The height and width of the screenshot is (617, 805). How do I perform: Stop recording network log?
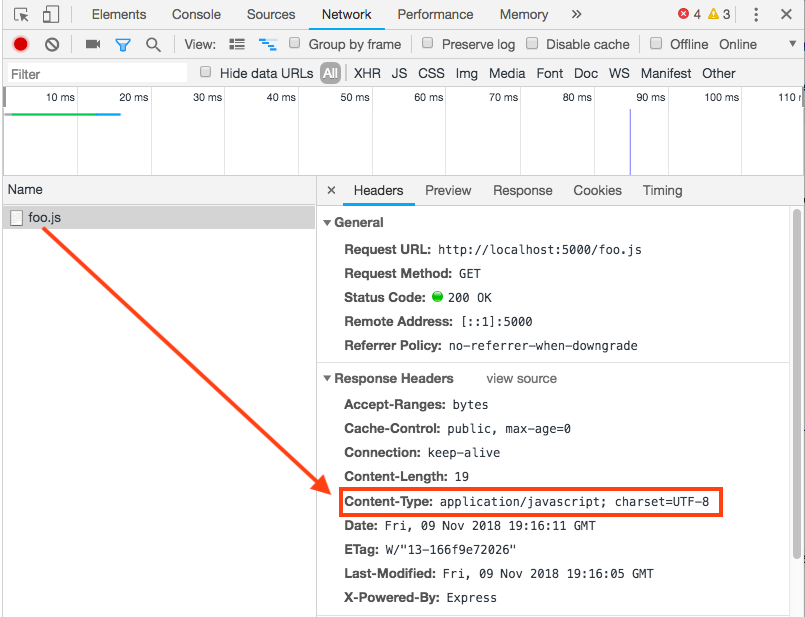20,44
